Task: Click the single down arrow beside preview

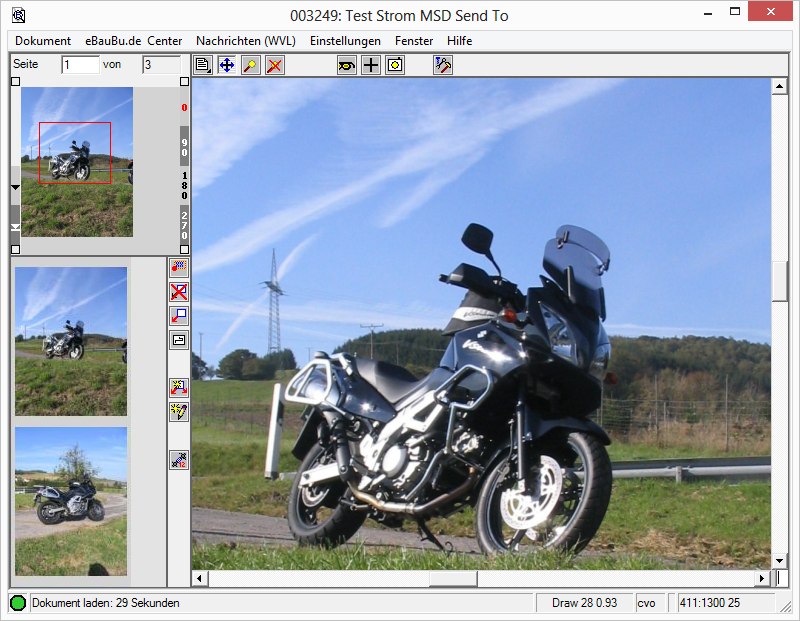Action: point(15,187)
